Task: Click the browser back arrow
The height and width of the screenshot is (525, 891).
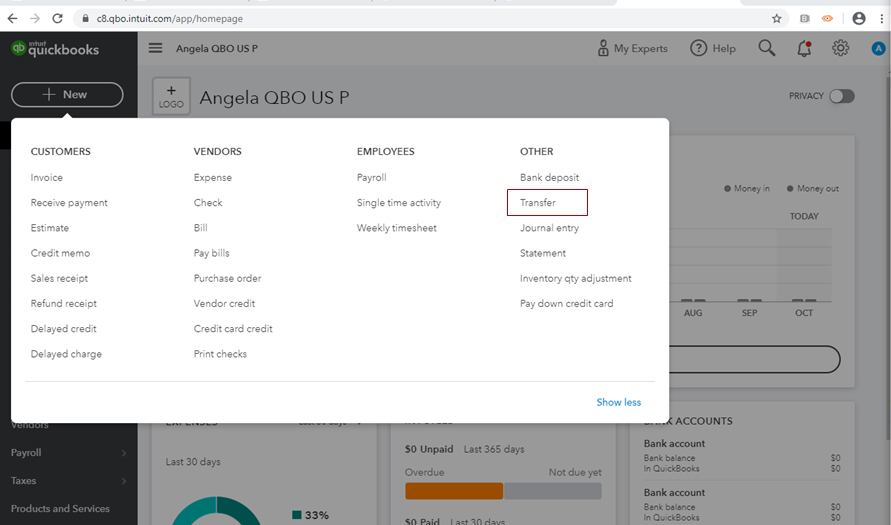Action: [12, 19]
